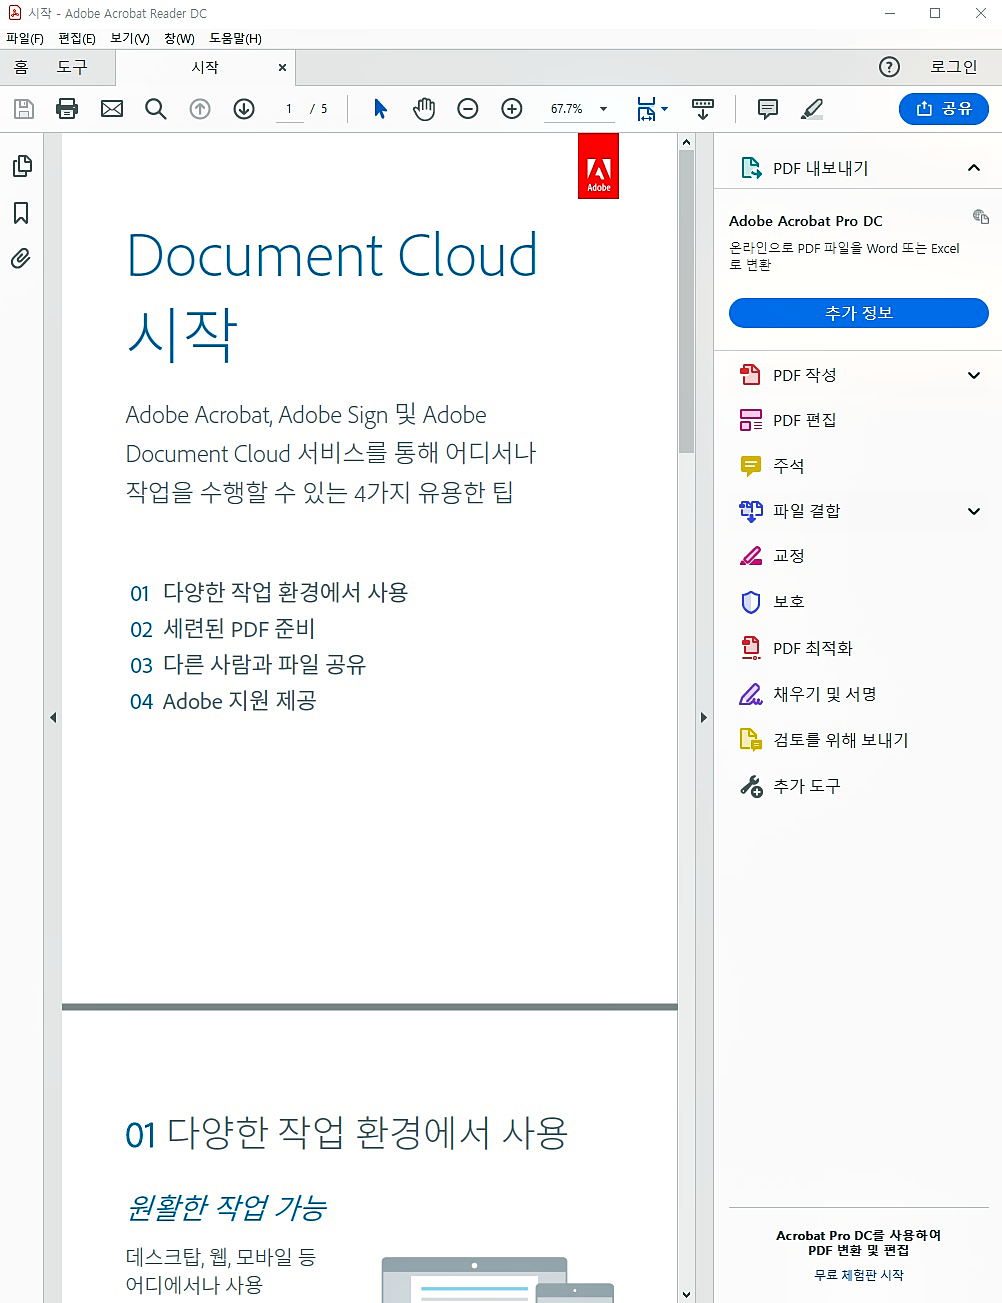Go to previous page arrow icon

click(200, 109)
